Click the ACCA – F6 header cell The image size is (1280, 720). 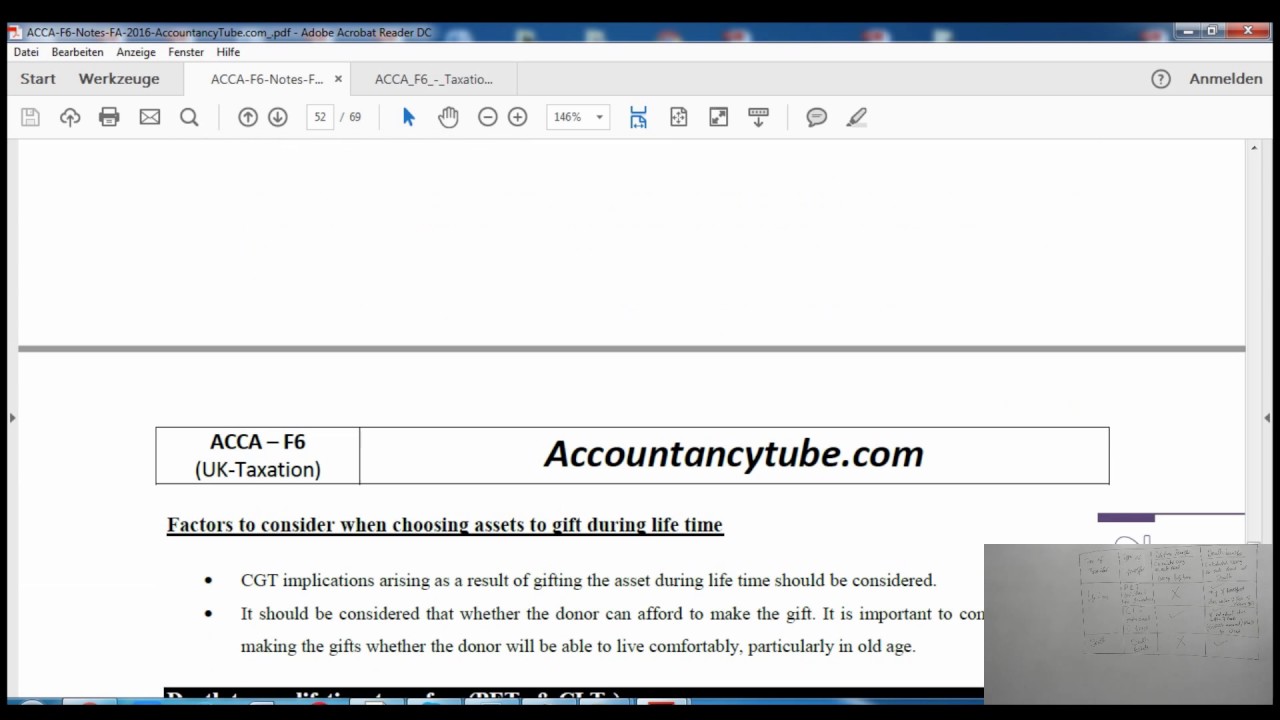point(258,456)
